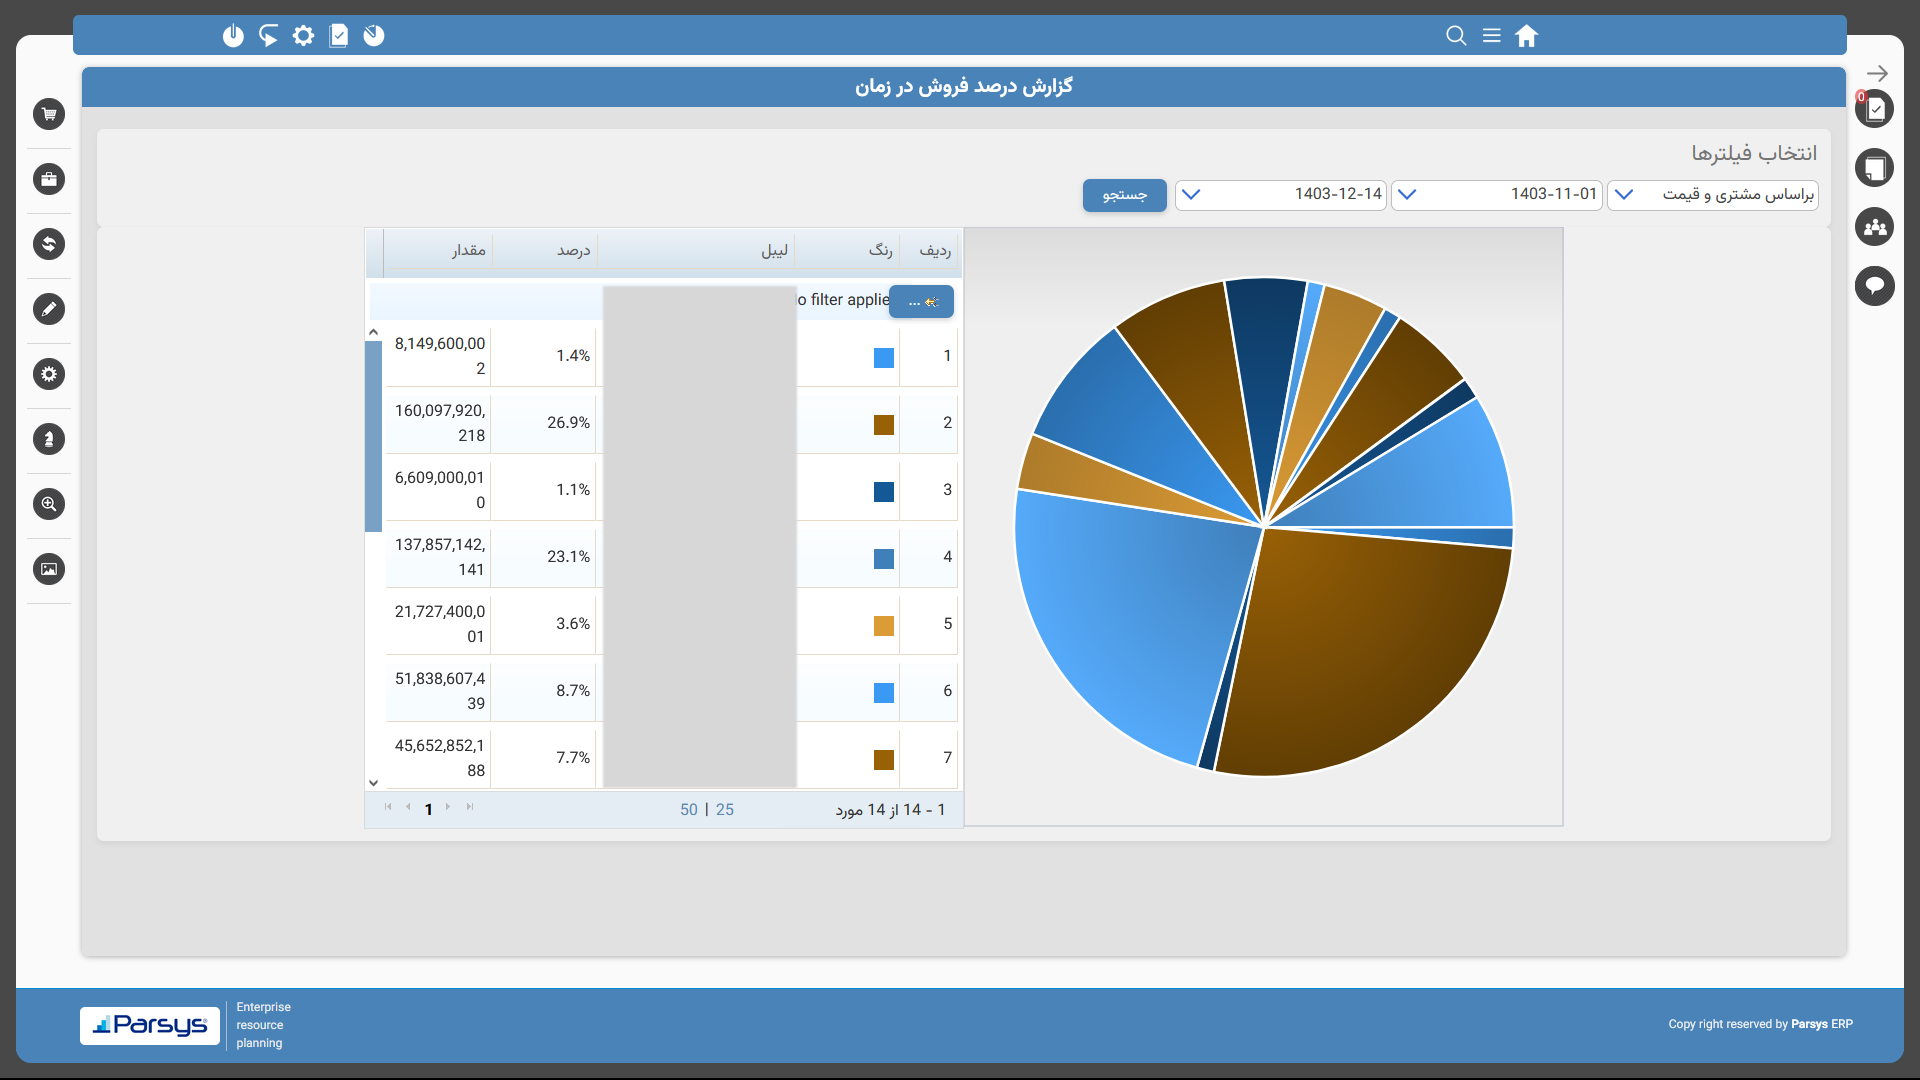
Task: Open the search magnifier in top bar
Action: coord(1456,36)
